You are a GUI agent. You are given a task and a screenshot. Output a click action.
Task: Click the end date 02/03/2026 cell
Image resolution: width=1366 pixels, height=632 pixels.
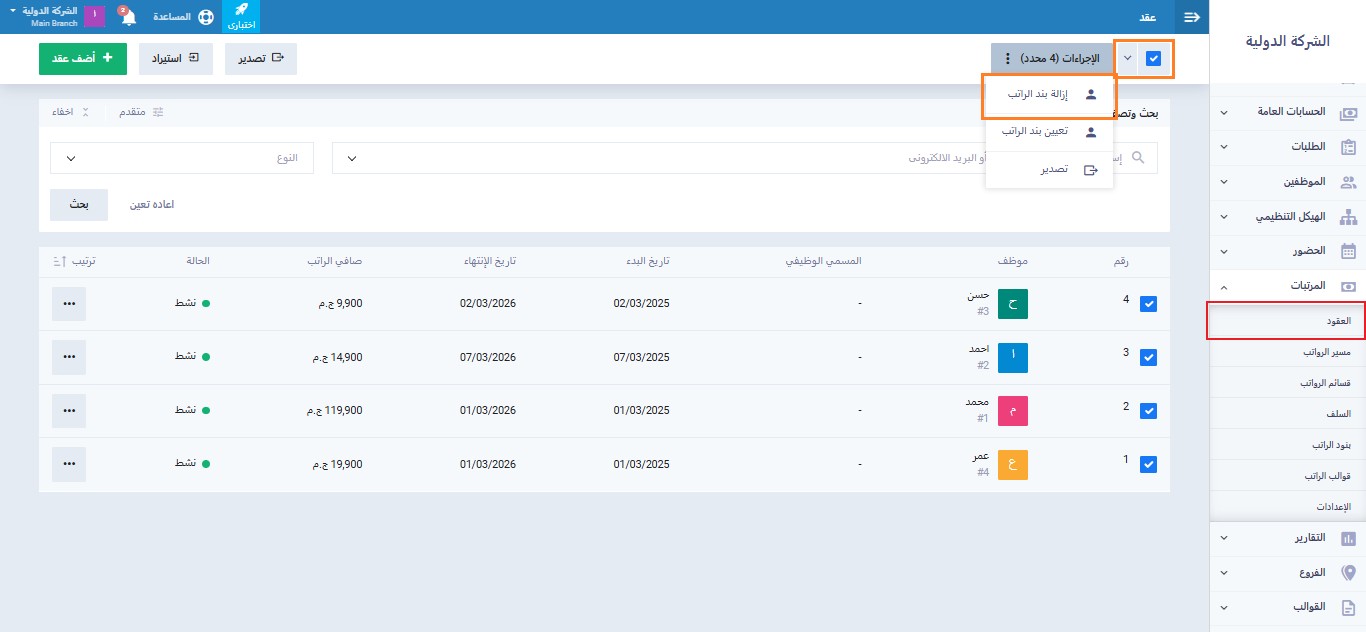point(488,304)
